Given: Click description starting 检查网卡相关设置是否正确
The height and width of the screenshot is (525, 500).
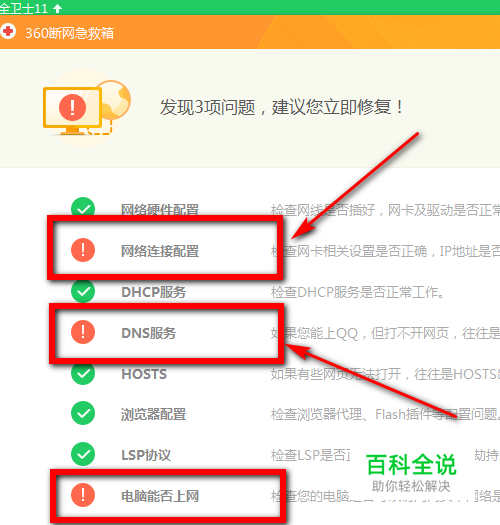Looking at the screenshot, I should (x=385, y=251).
